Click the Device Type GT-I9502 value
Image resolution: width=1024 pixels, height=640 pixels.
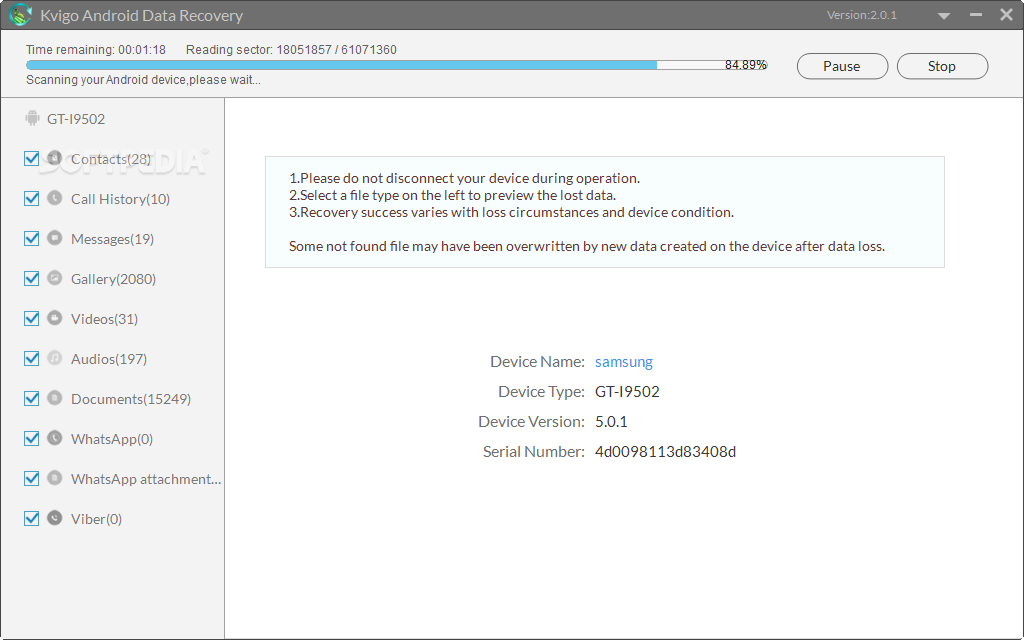[x=627, y=391]
